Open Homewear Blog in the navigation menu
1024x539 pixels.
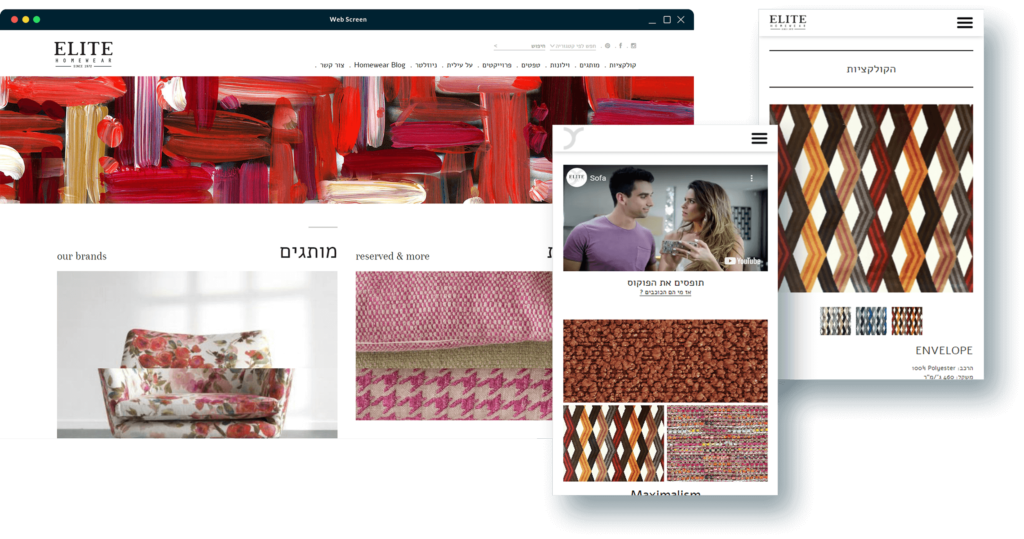pyautogui.click(x=379, y=65)
